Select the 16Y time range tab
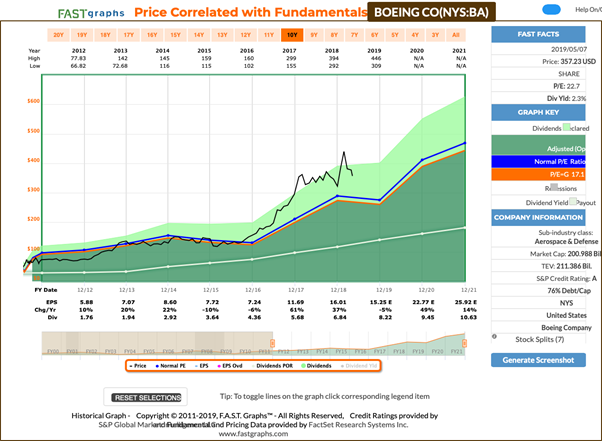Screen dimensions: 602x441 click(152, 35)
